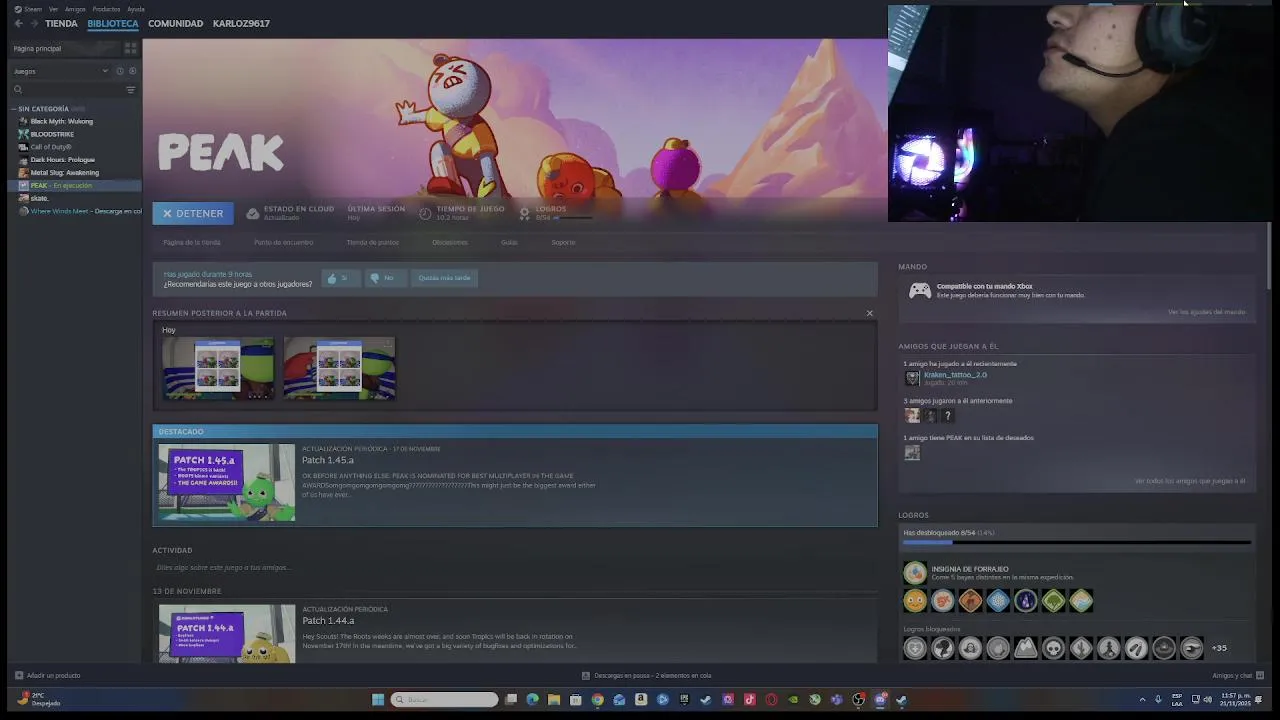Click the recent activity clock filter icon
The image size is (1280, 720).
click(119, 71)
